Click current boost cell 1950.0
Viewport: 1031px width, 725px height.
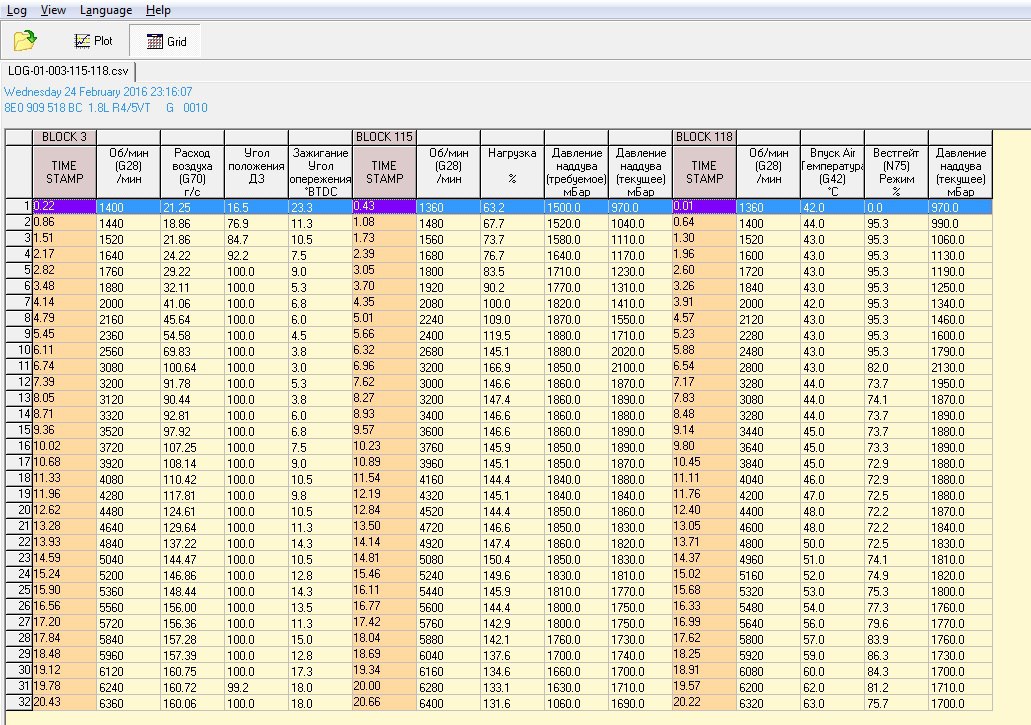(x=960, y=384)
